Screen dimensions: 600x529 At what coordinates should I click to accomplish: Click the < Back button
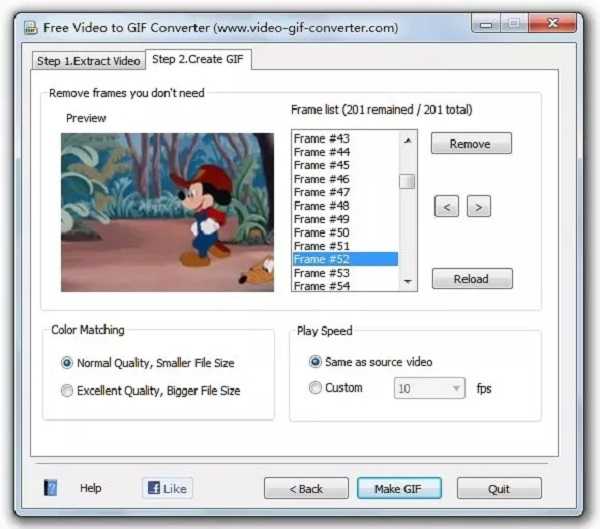(306, 488)
